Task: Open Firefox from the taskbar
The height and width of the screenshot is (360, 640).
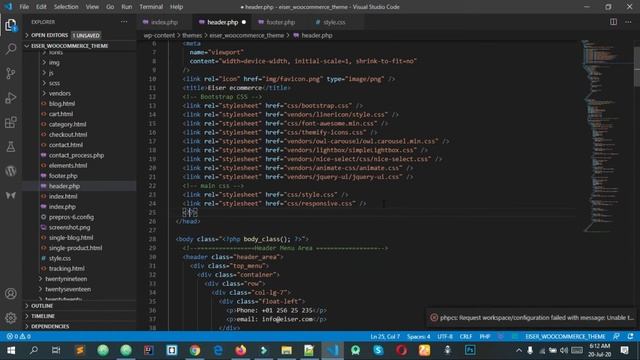Action: coord(241,350)
